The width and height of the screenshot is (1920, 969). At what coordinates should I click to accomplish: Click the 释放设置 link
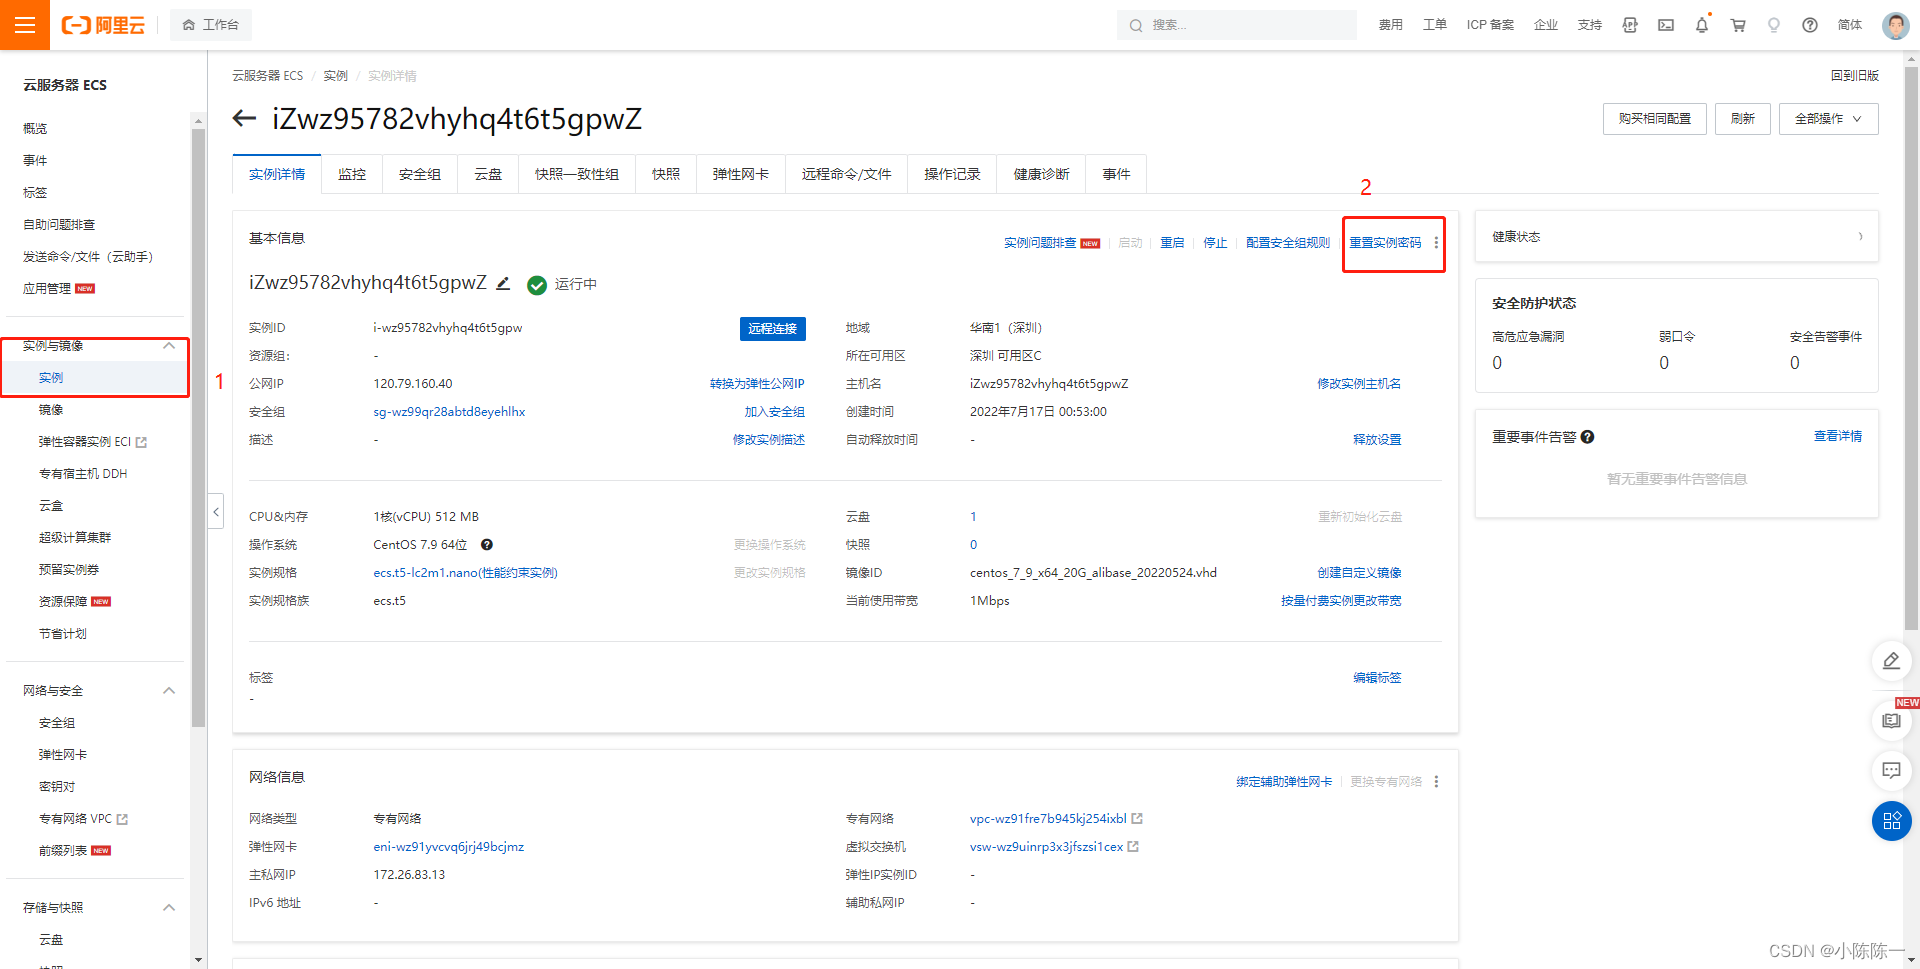point(1377,440)
